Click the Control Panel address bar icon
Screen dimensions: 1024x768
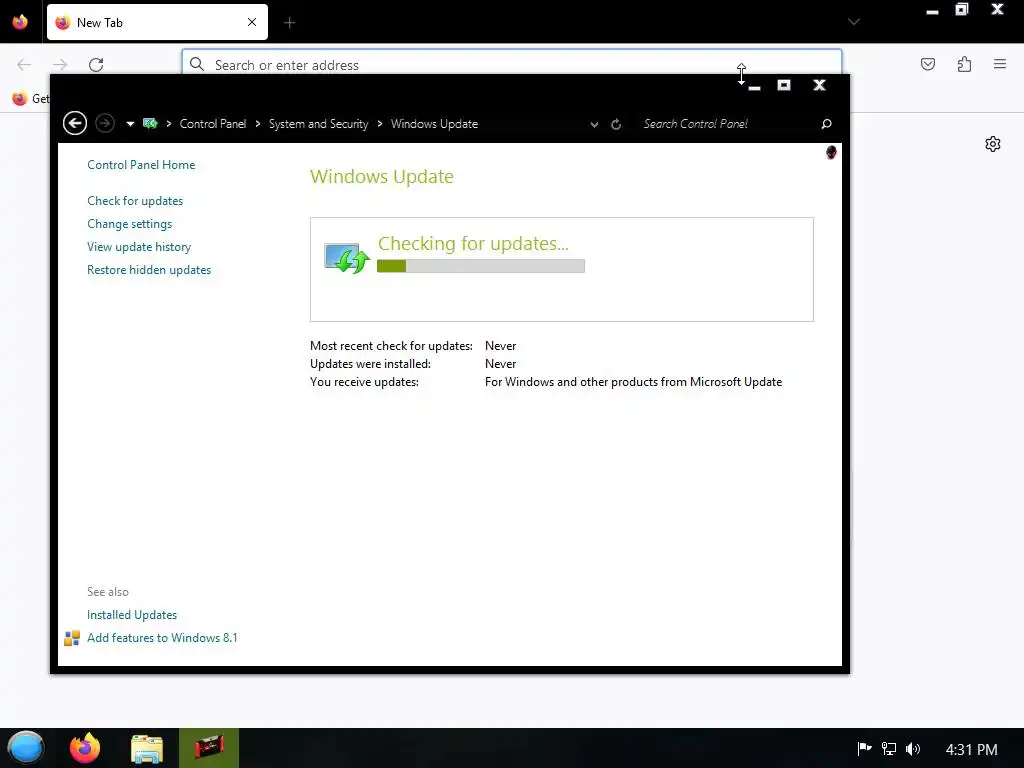click(x=150, y=123)
